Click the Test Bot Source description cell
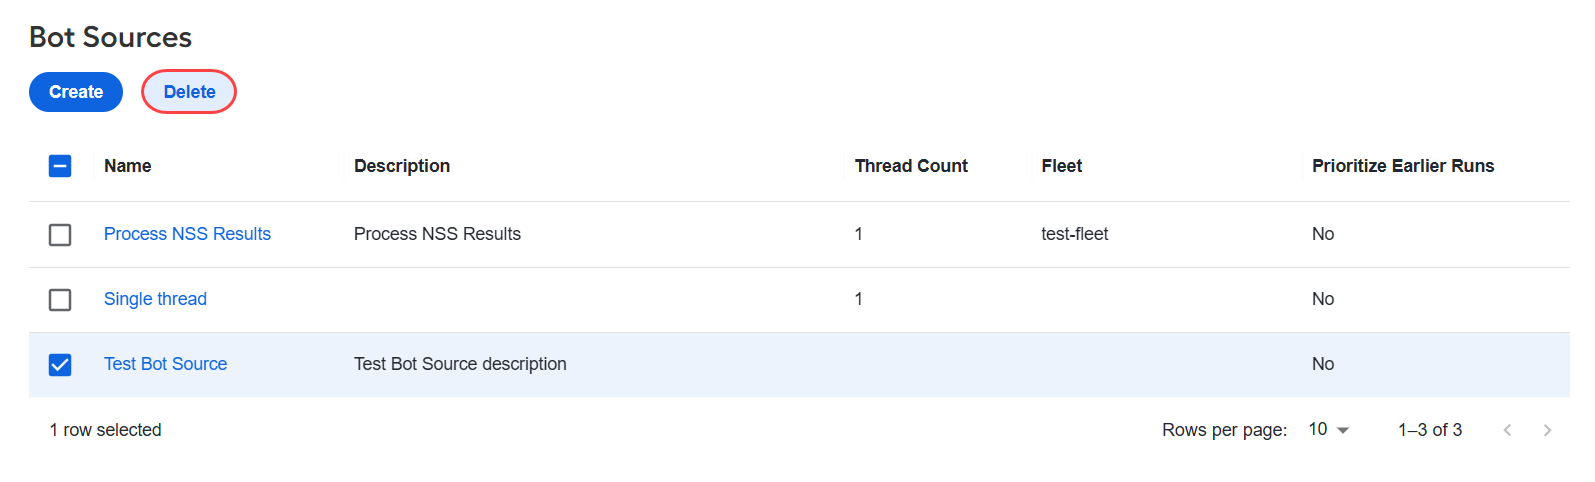 [460, 364]
